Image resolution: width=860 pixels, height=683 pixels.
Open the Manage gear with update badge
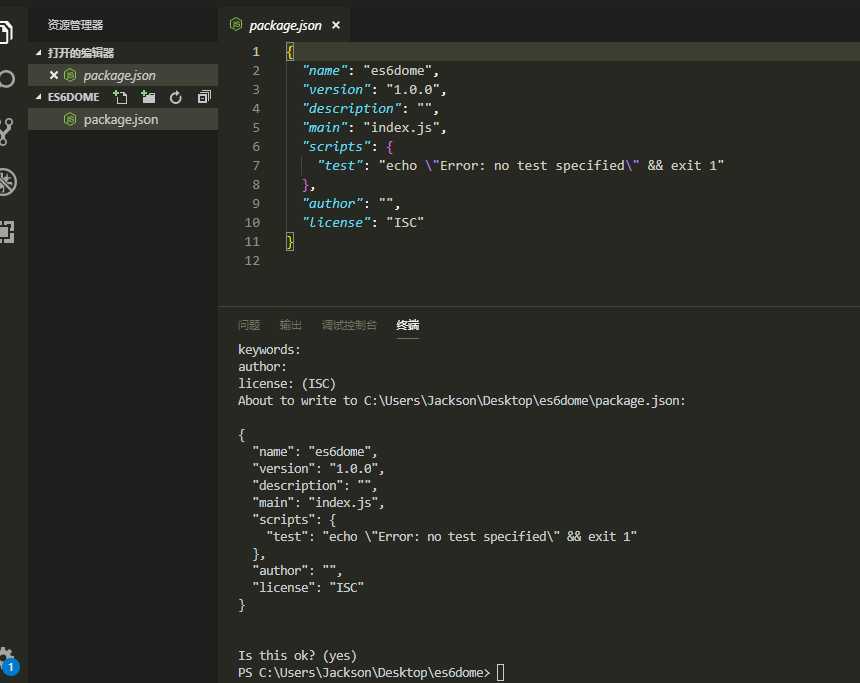click(8, 661)
